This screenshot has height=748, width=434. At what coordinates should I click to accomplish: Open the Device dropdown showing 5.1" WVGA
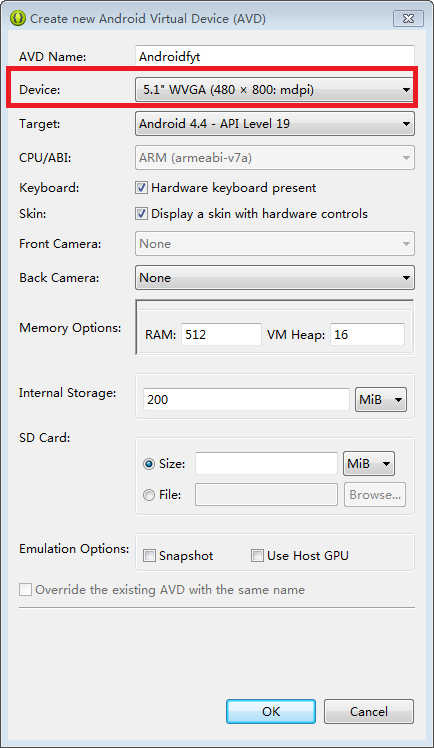(275, 89)
